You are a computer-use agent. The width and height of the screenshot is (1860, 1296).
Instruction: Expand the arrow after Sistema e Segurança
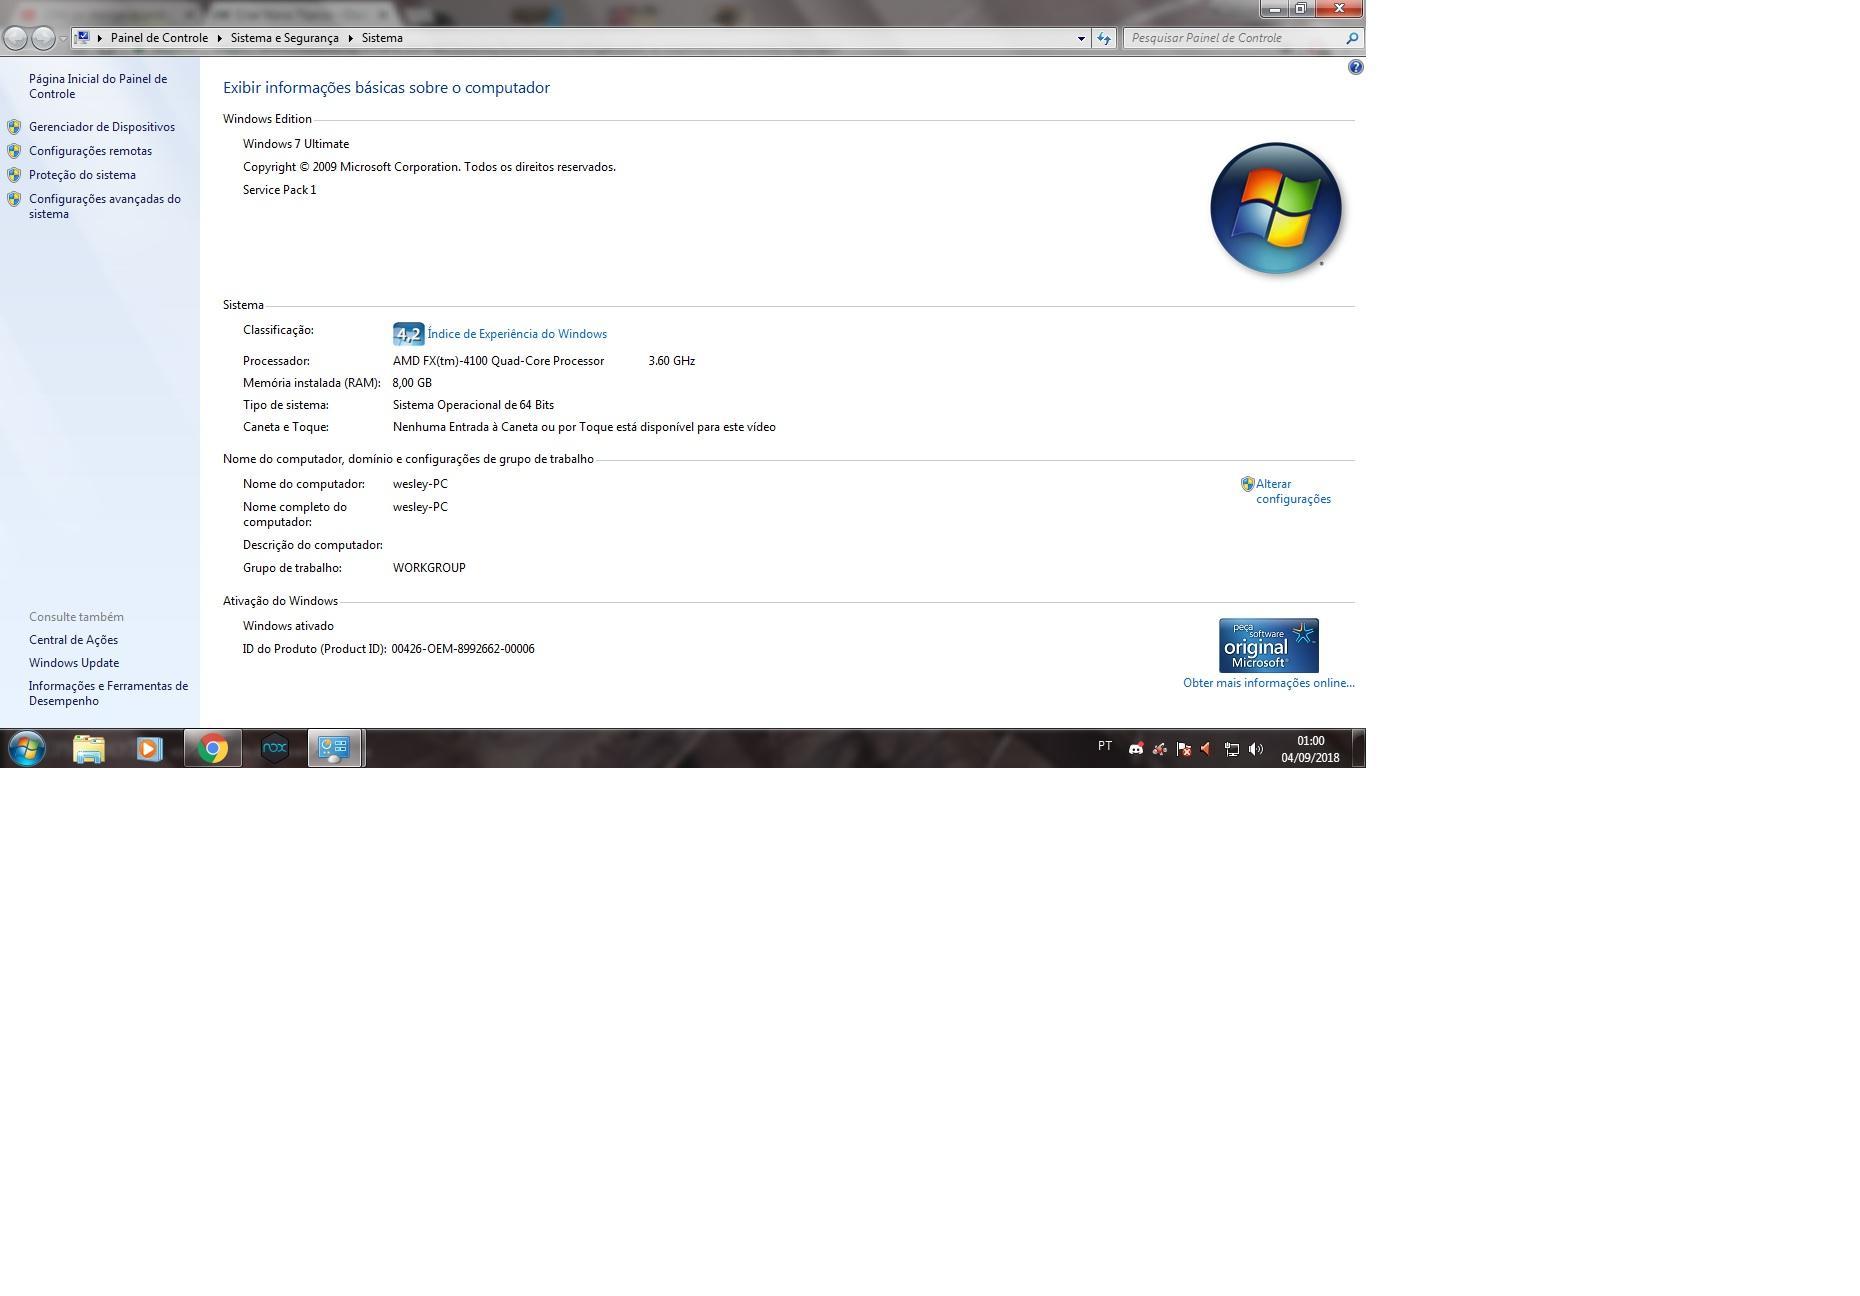(350, 38)
